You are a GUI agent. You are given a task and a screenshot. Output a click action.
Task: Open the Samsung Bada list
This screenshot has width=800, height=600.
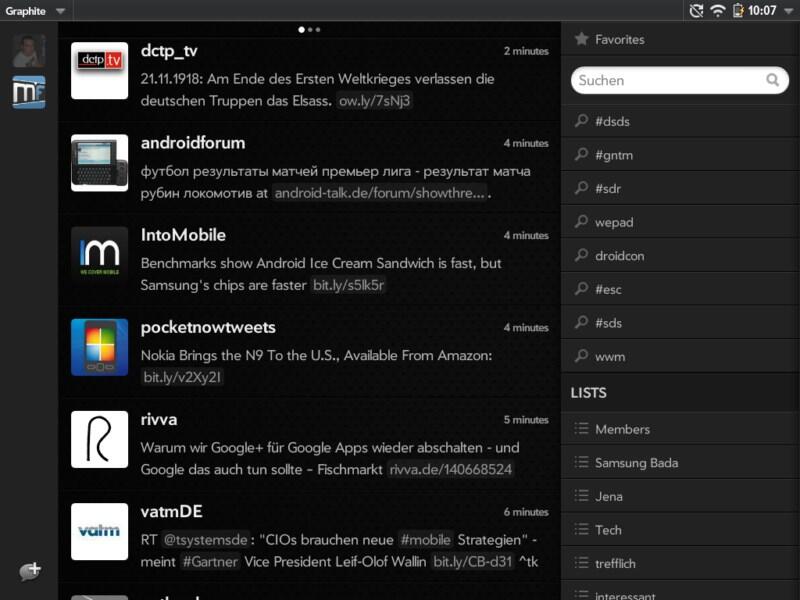pyautogui.click(x=680, y=463)
